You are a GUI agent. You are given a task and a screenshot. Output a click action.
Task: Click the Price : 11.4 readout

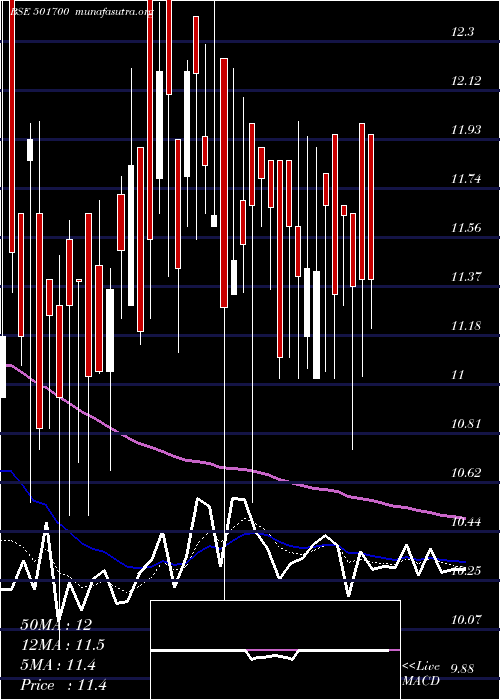(63, 685)
